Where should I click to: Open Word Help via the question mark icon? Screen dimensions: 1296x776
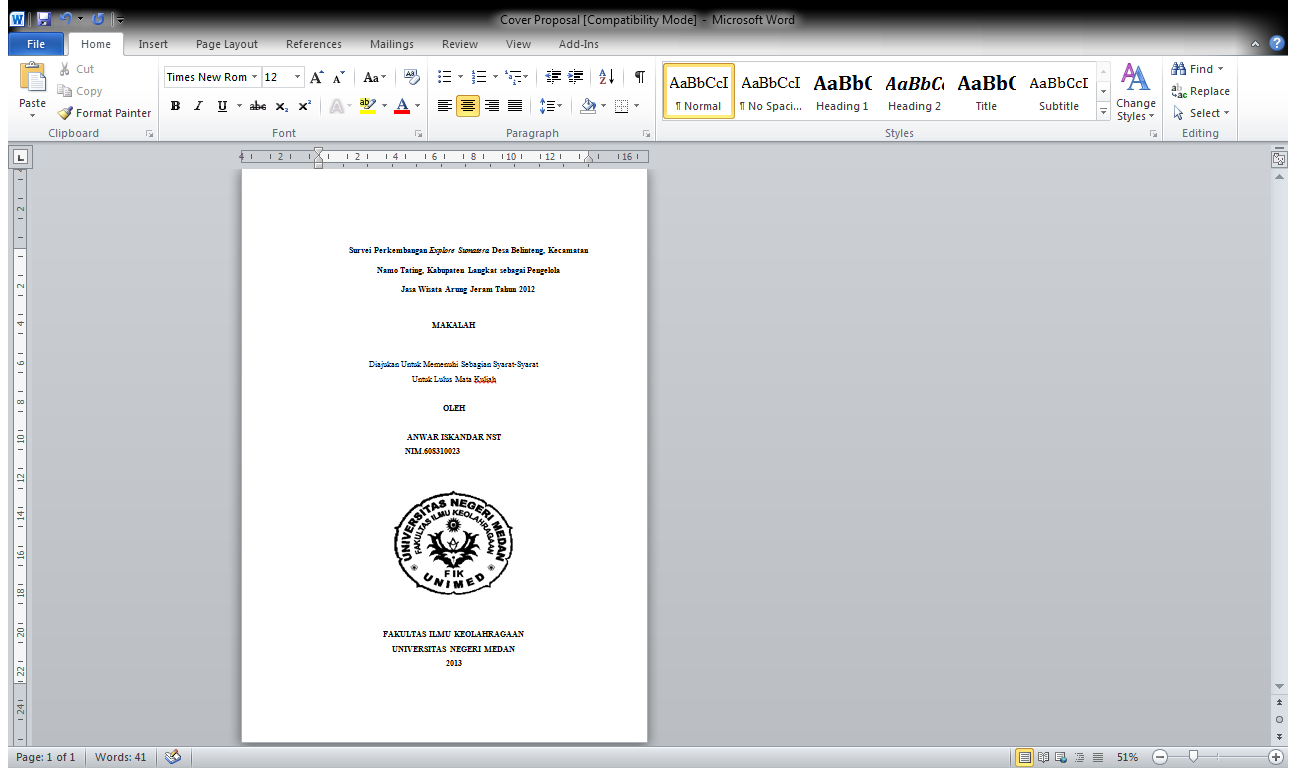(1277, 44)
